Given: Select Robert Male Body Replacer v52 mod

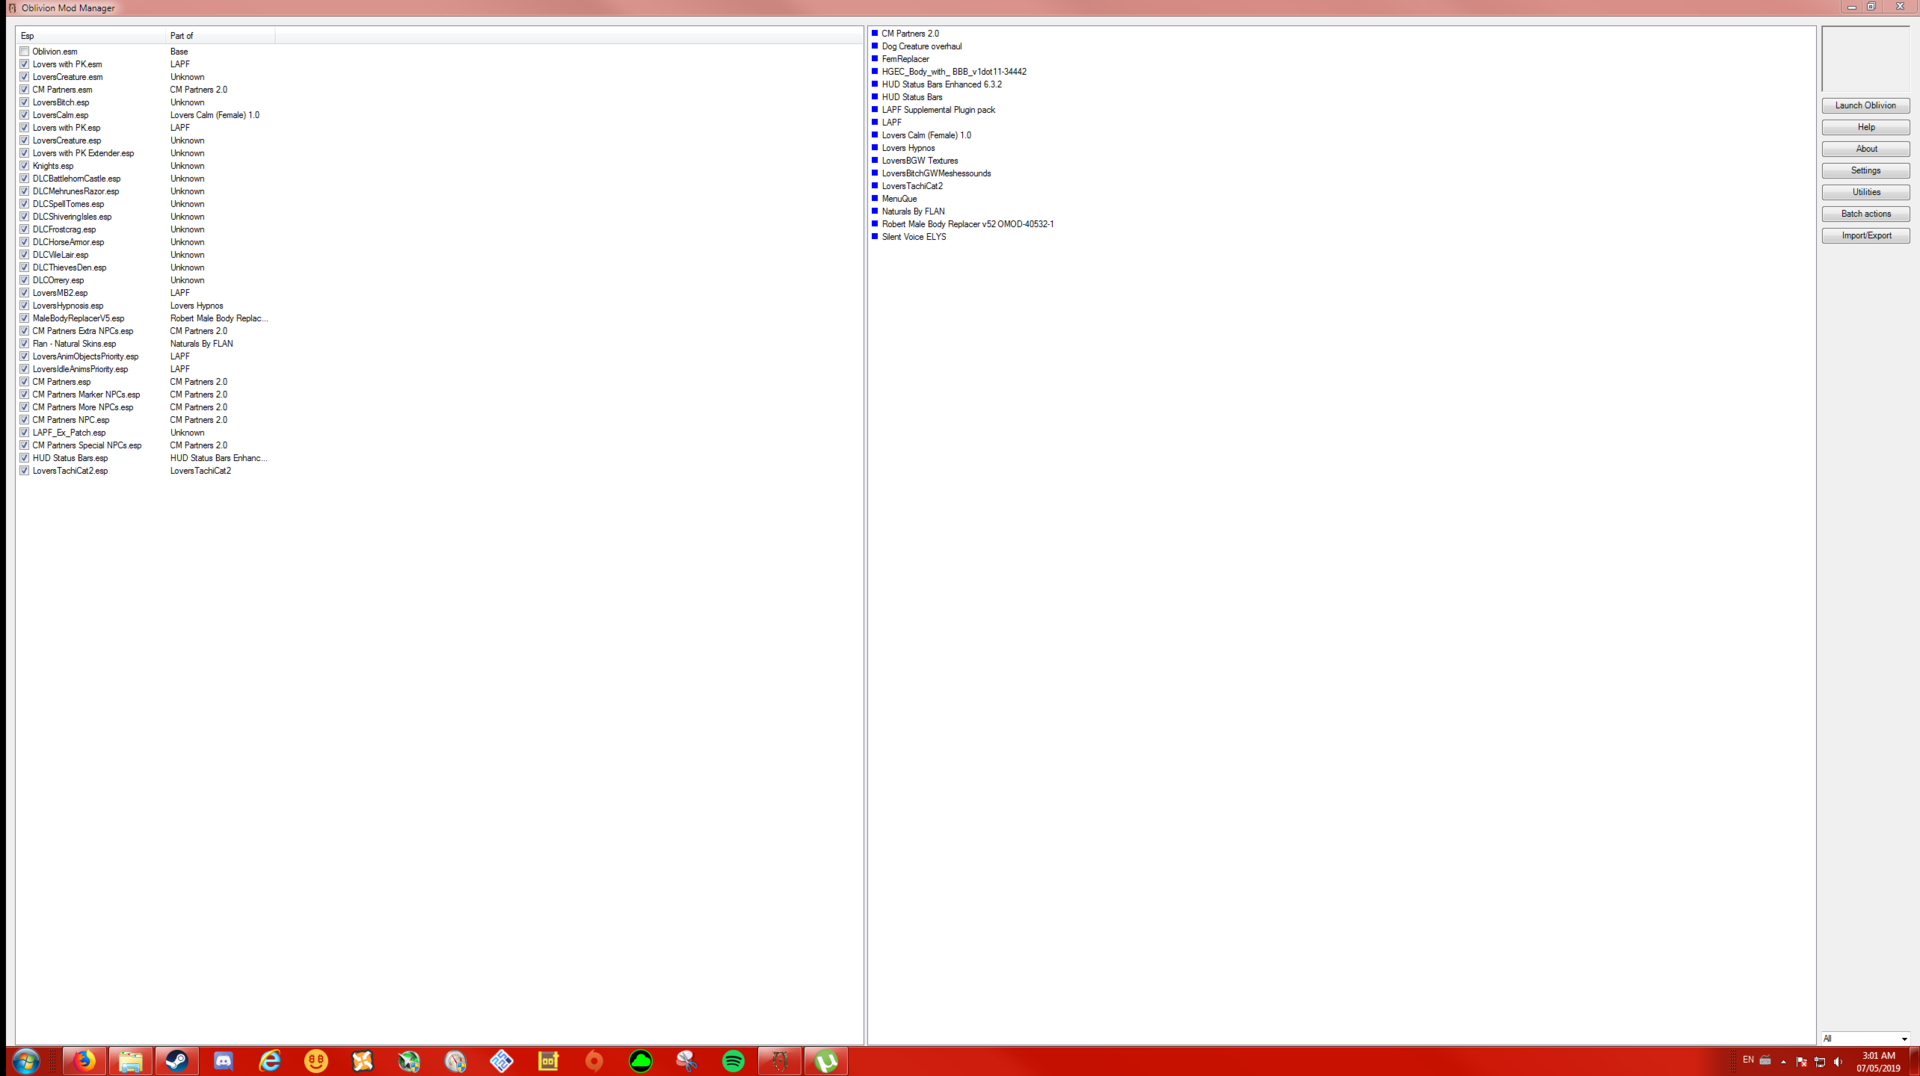Looking at the screenshot, I should tap(967, 224).
